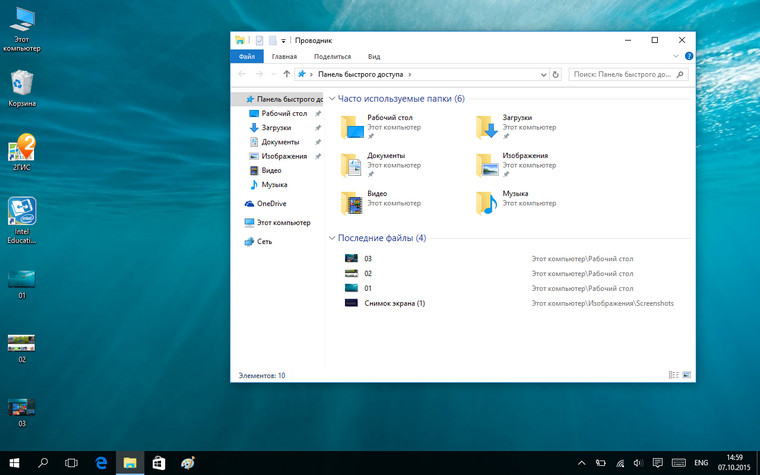Switch to details list view in status bar
This screenshot has width=760, height=475.
click(673, 375)
